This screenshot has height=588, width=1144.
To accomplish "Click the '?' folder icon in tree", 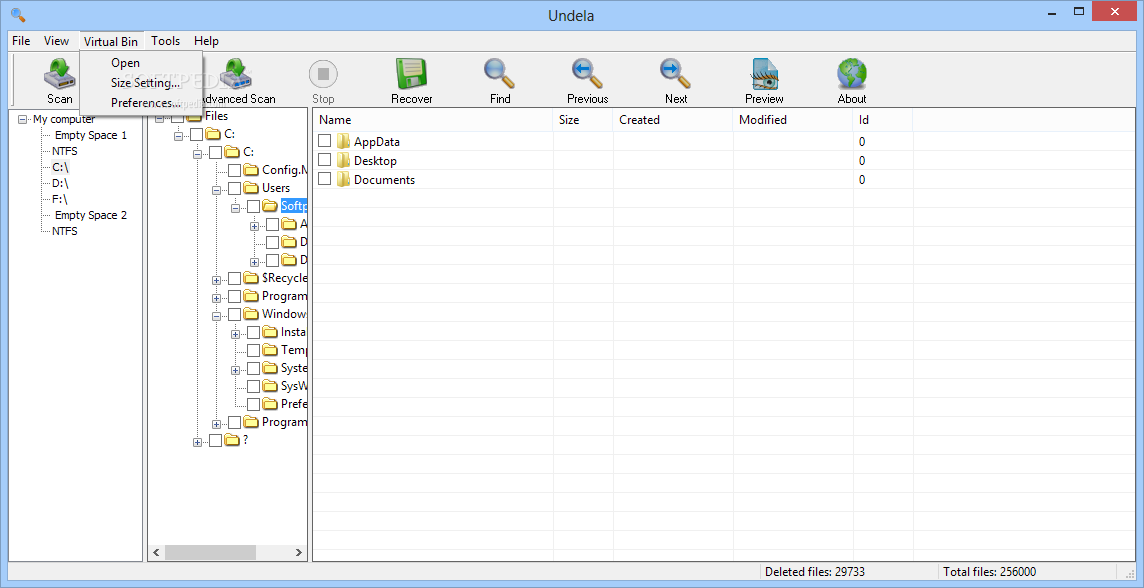I will coord(232,440).
